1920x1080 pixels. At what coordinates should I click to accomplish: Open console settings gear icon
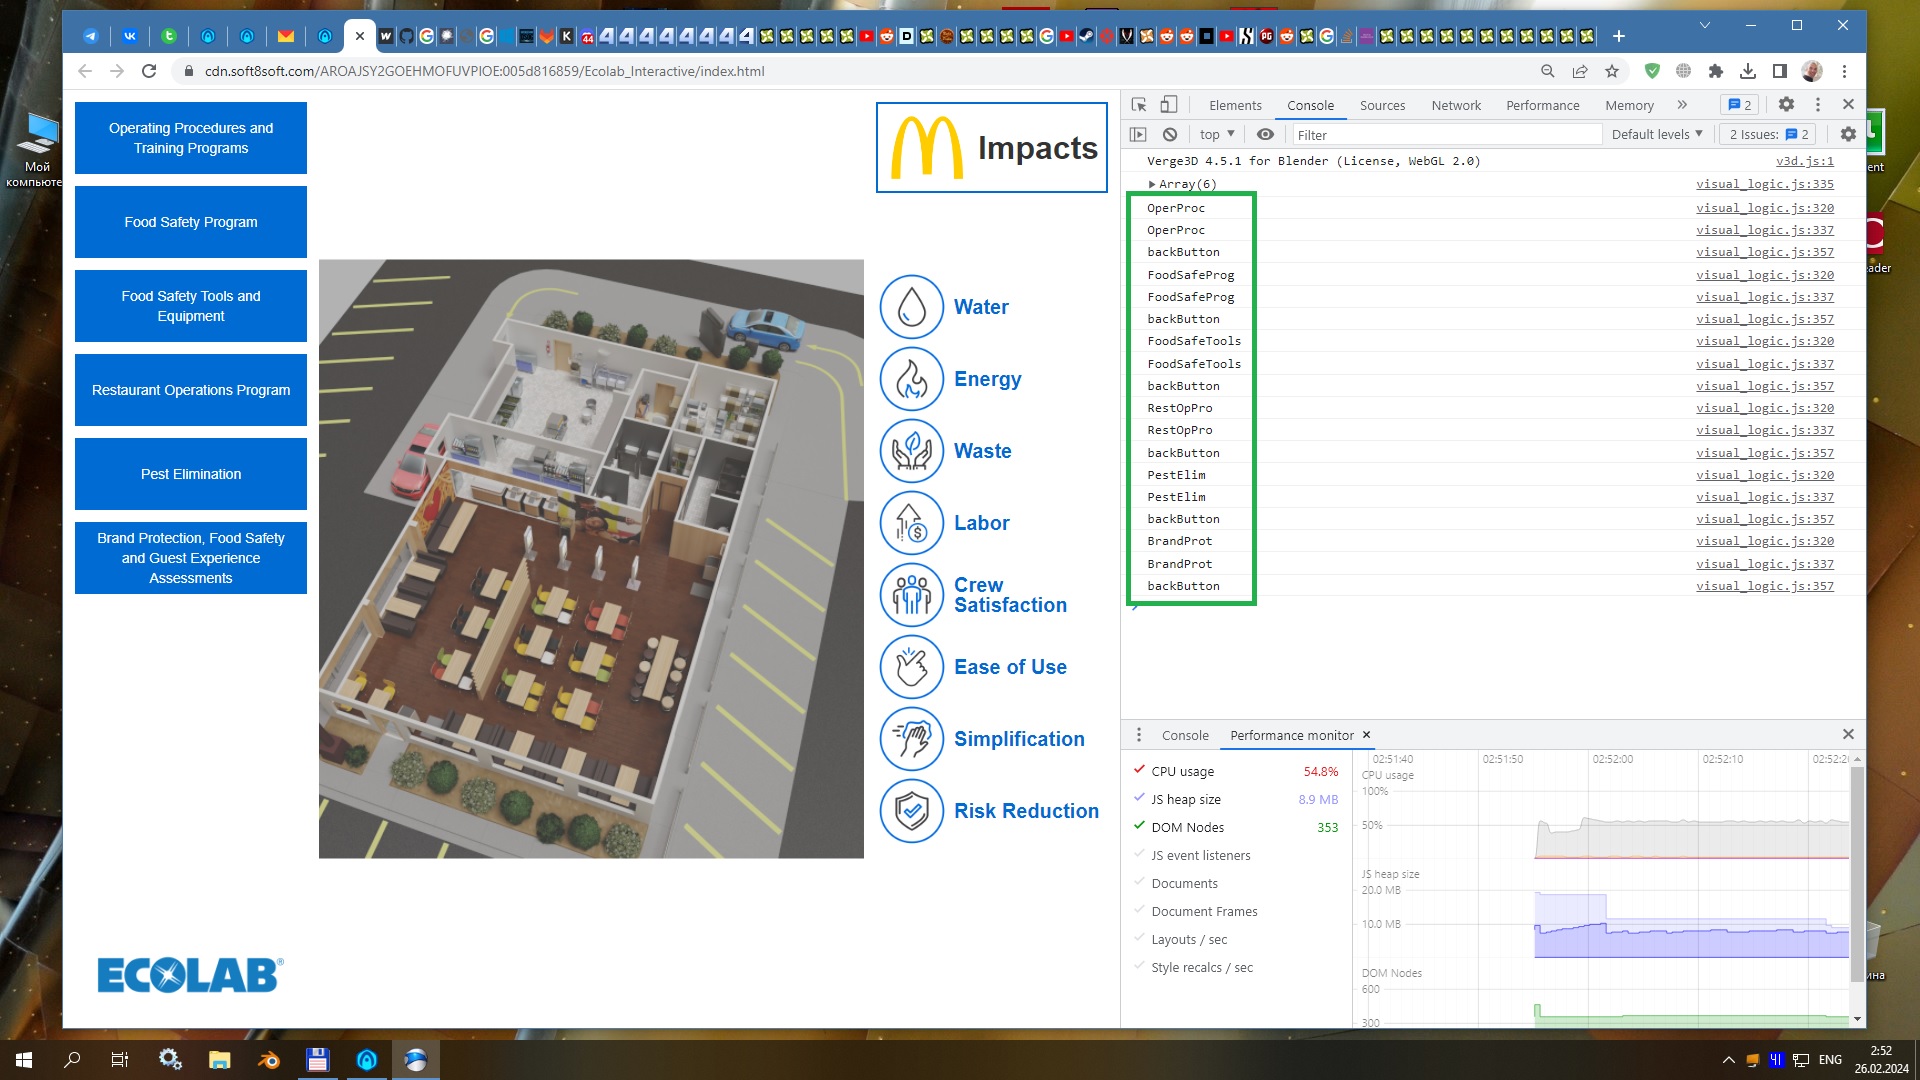tap(1848, 134)
